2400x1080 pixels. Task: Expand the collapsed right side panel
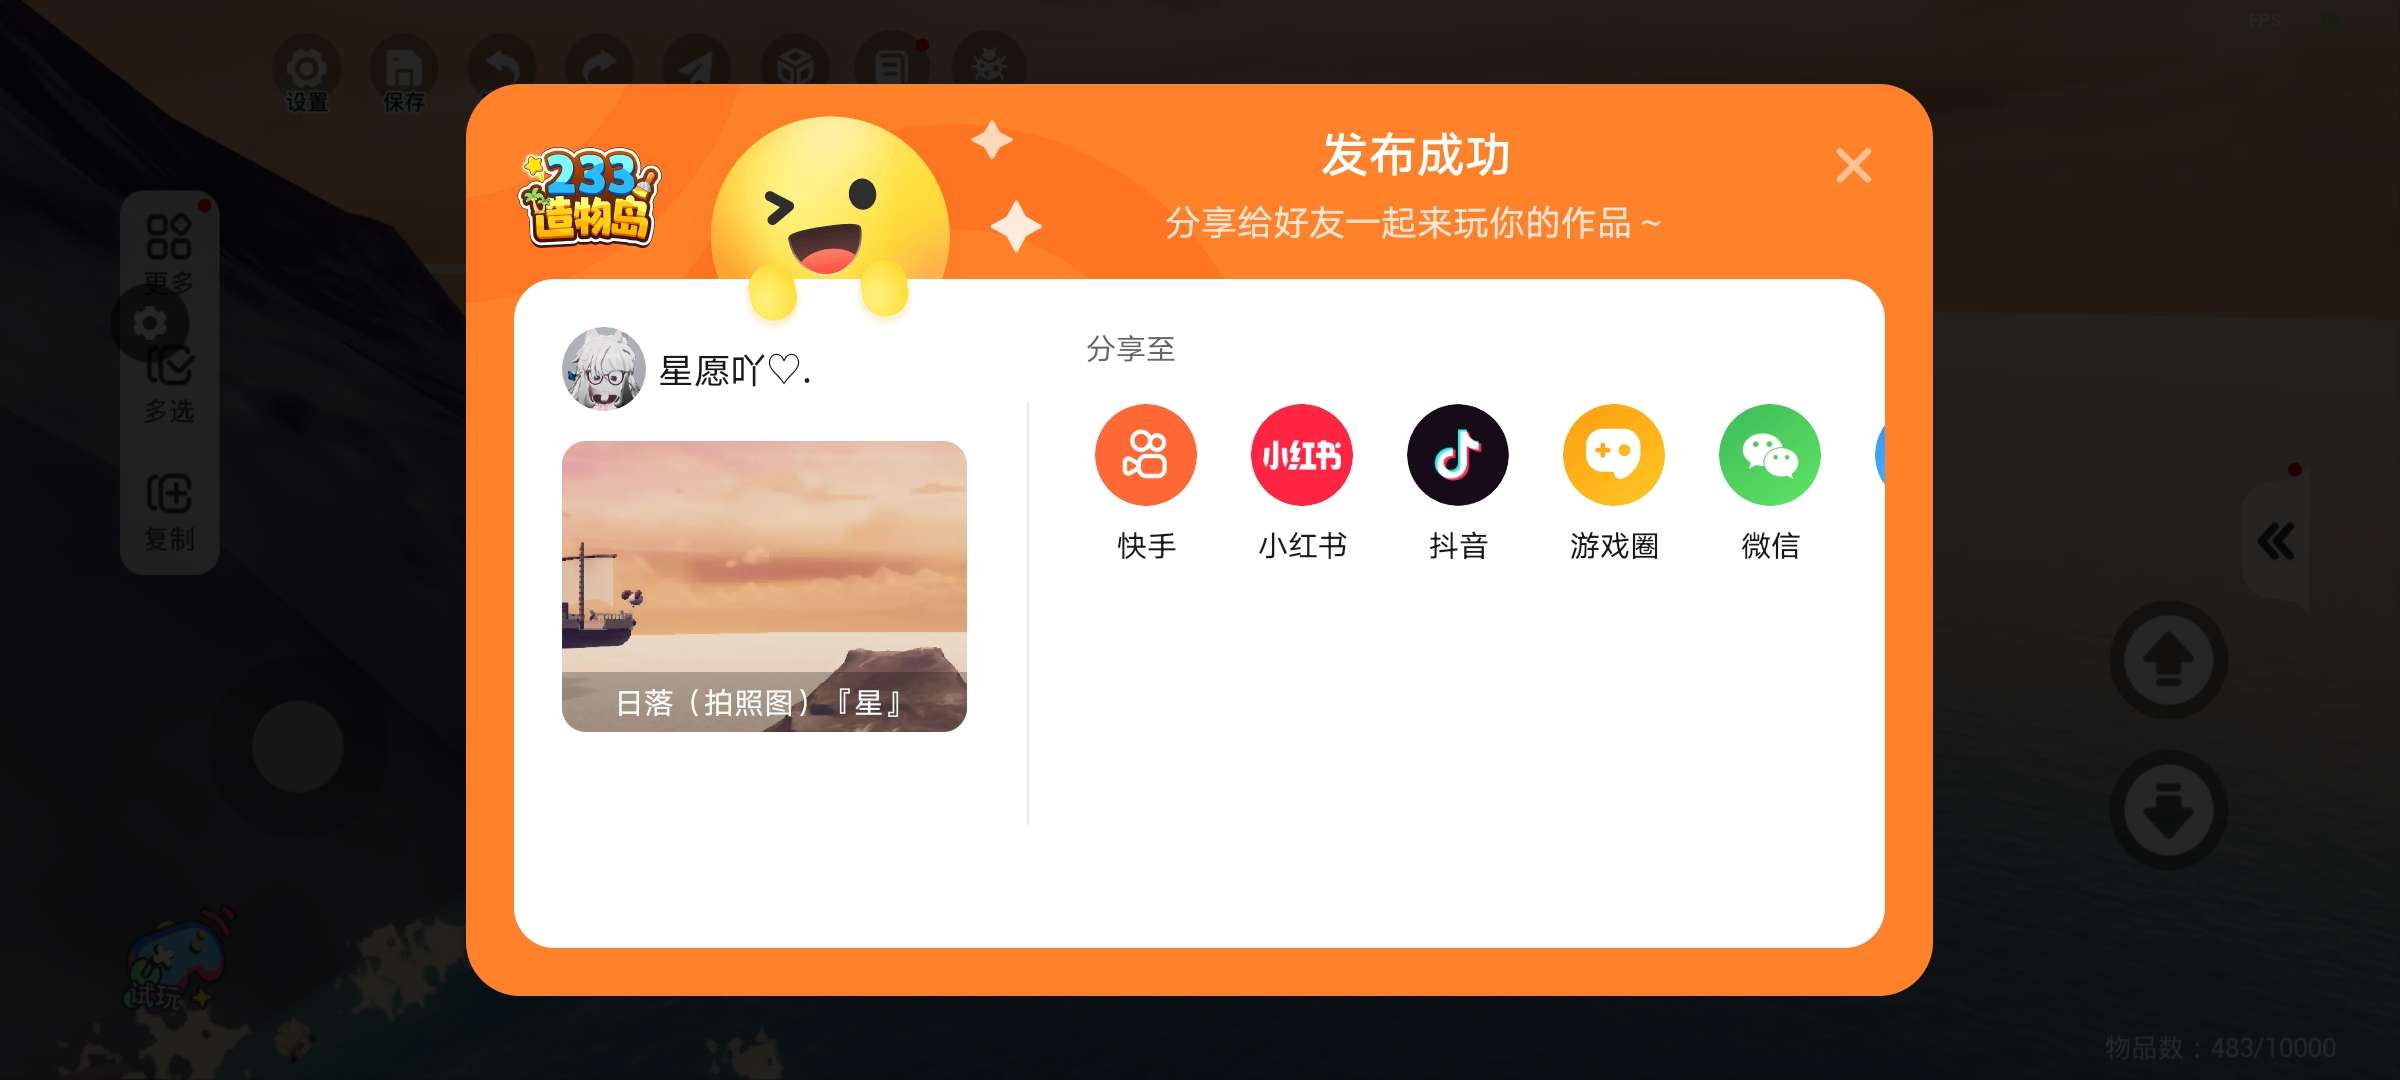[2276, 541]
